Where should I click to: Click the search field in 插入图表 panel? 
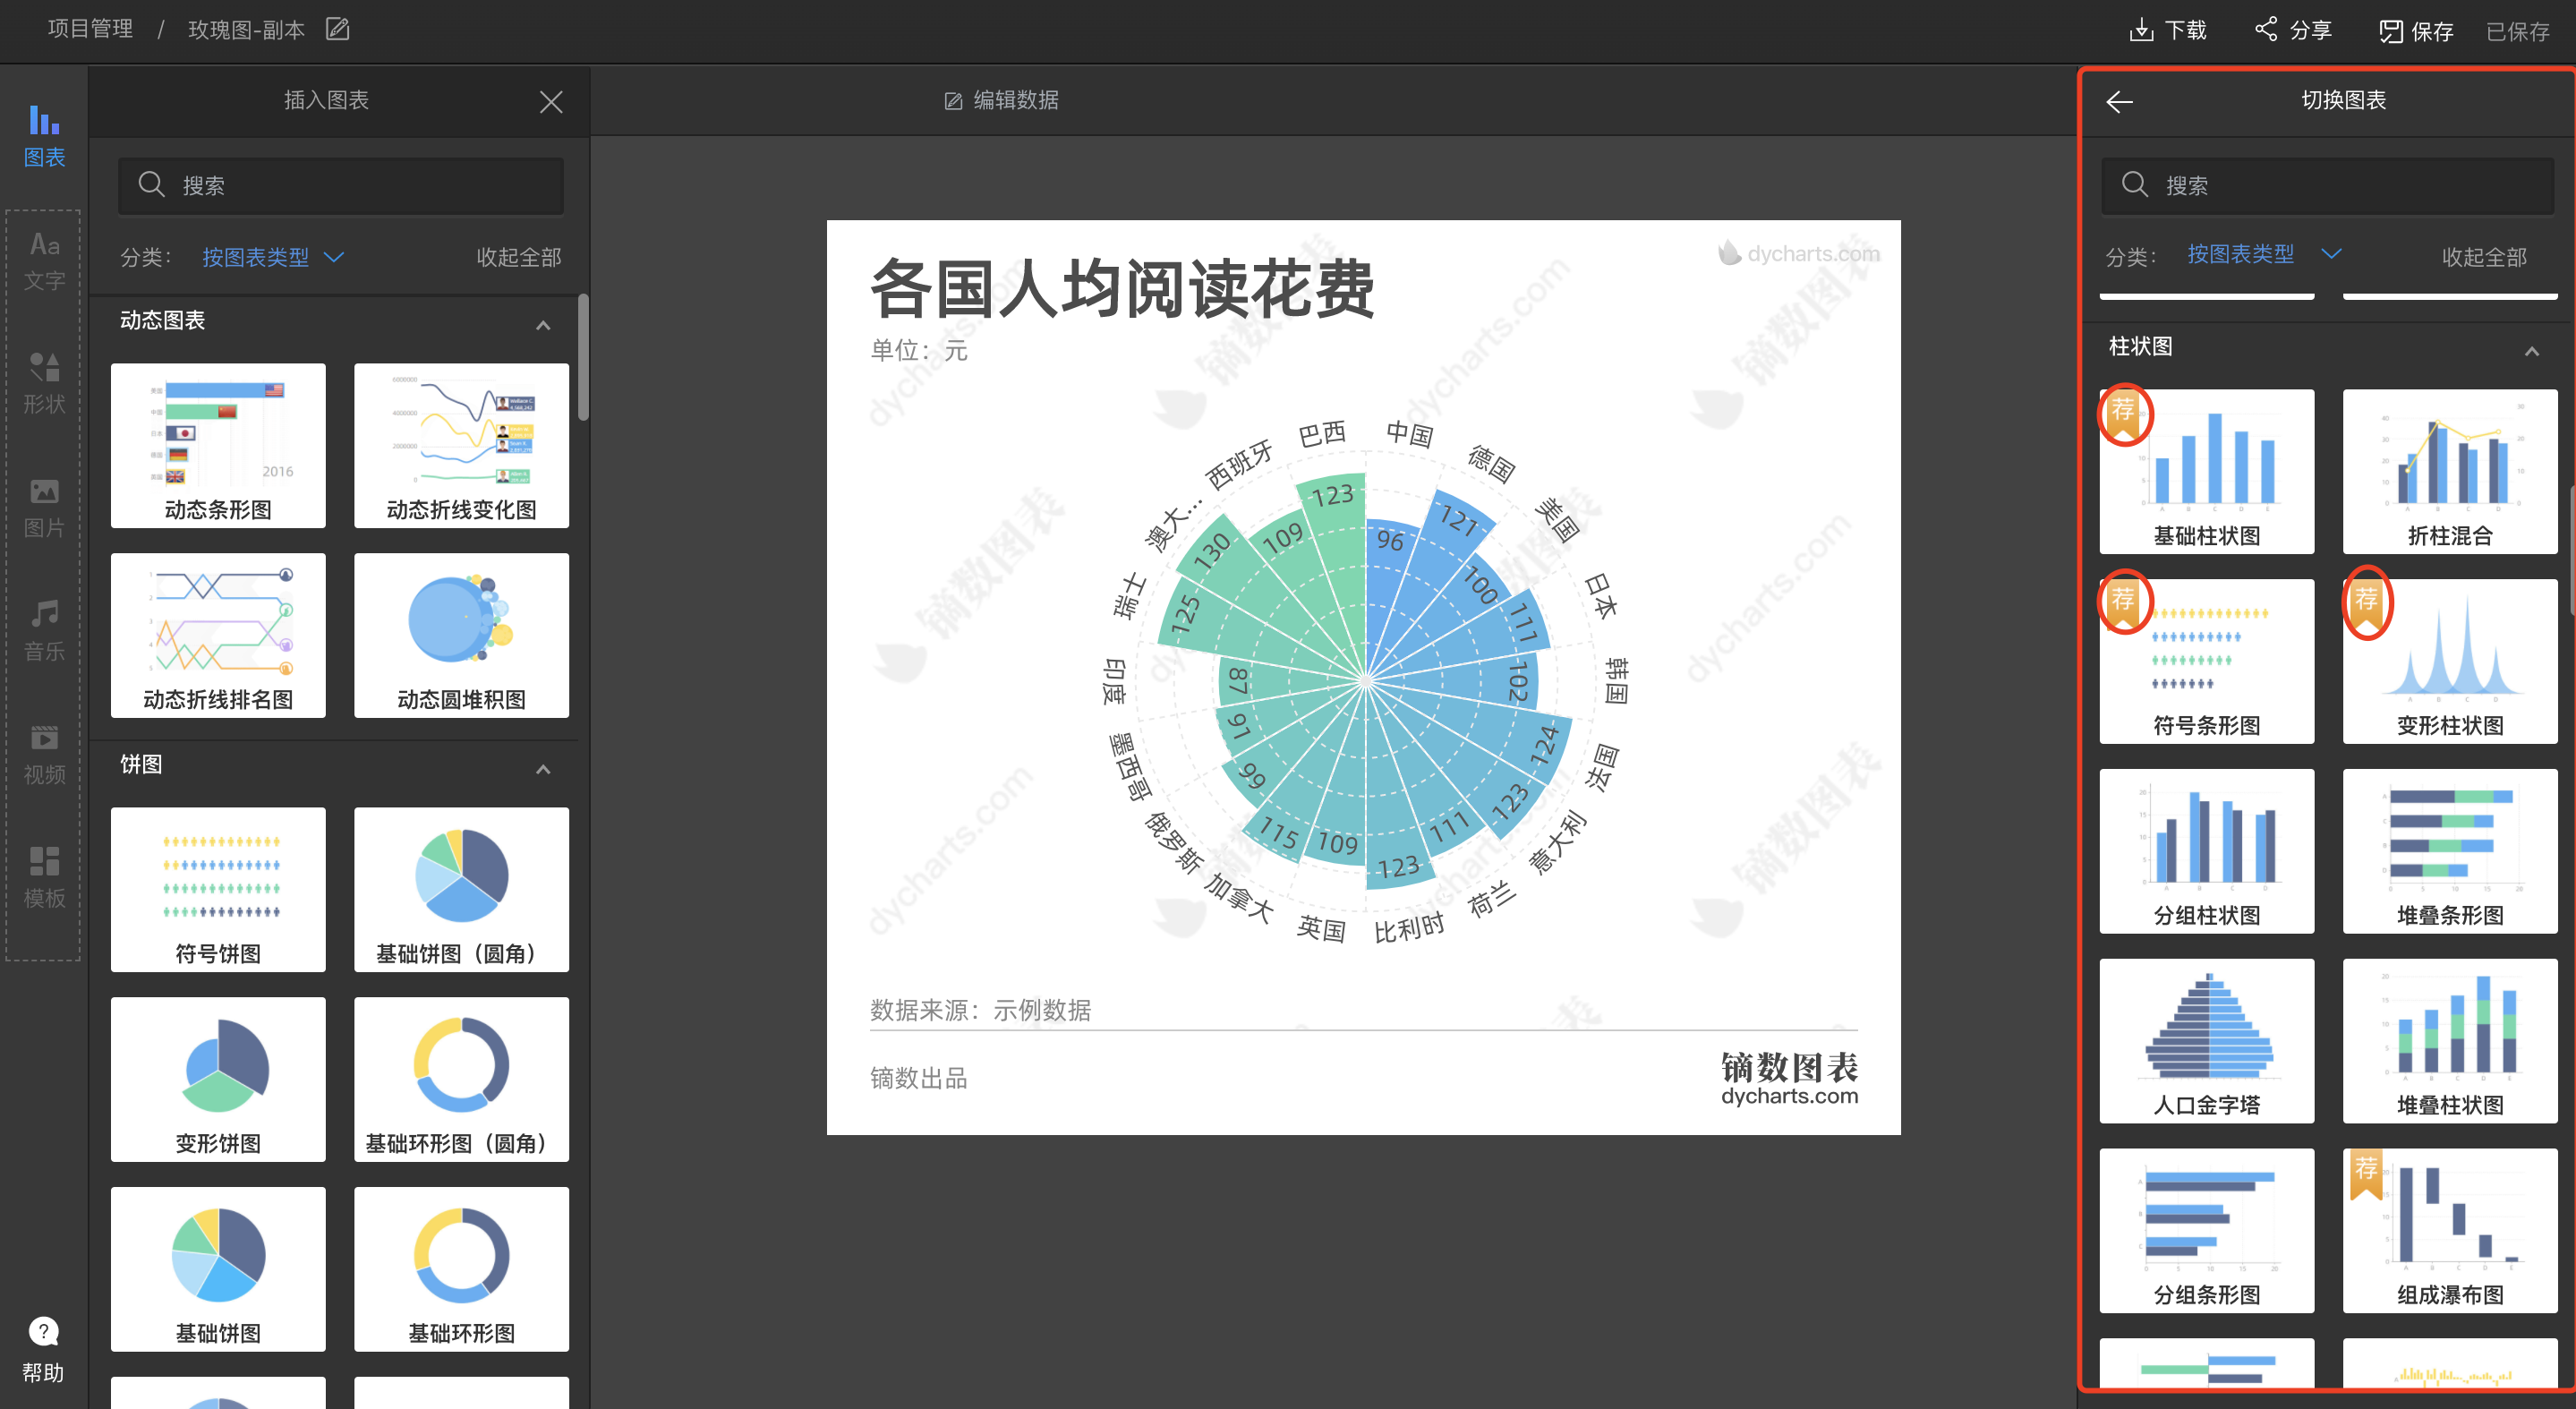pos(341,185)
